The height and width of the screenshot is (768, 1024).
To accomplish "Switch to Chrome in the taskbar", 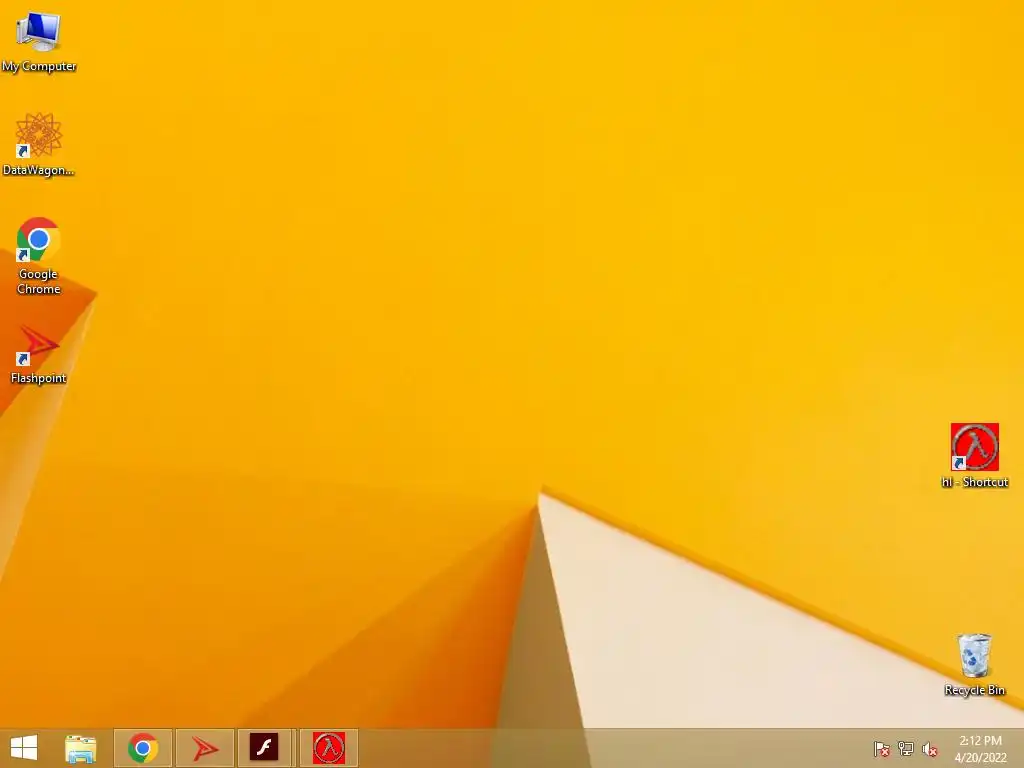I will (x=143, y=748).
